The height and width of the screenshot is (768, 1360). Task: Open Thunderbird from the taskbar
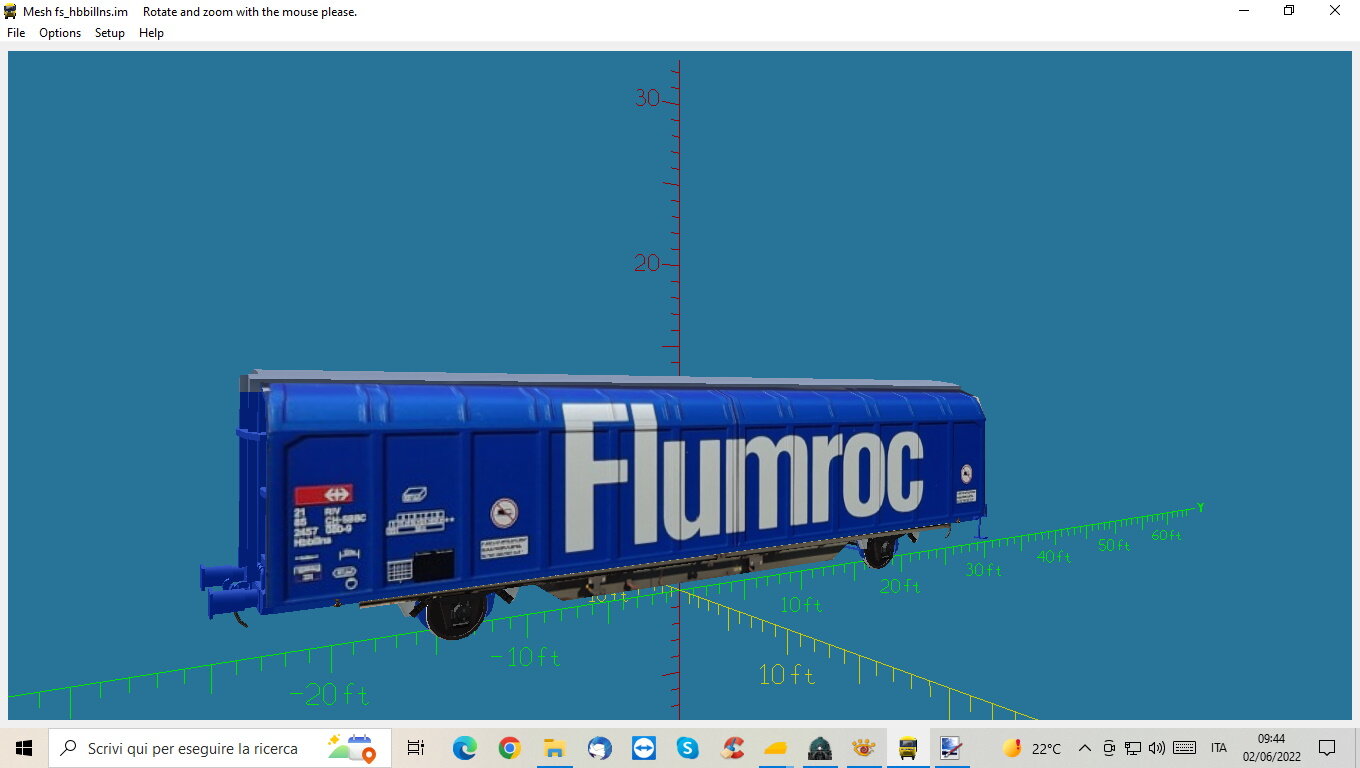(x=599, y=748)
